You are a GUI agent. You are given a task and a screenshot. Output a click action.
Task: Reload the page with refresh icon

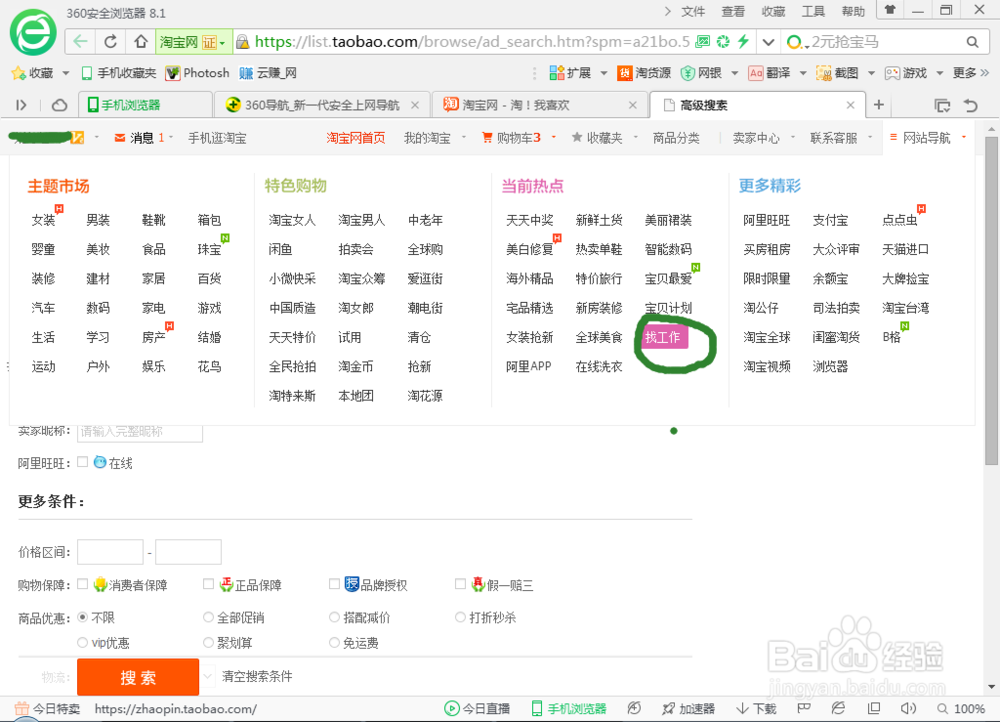click(110, 42)
